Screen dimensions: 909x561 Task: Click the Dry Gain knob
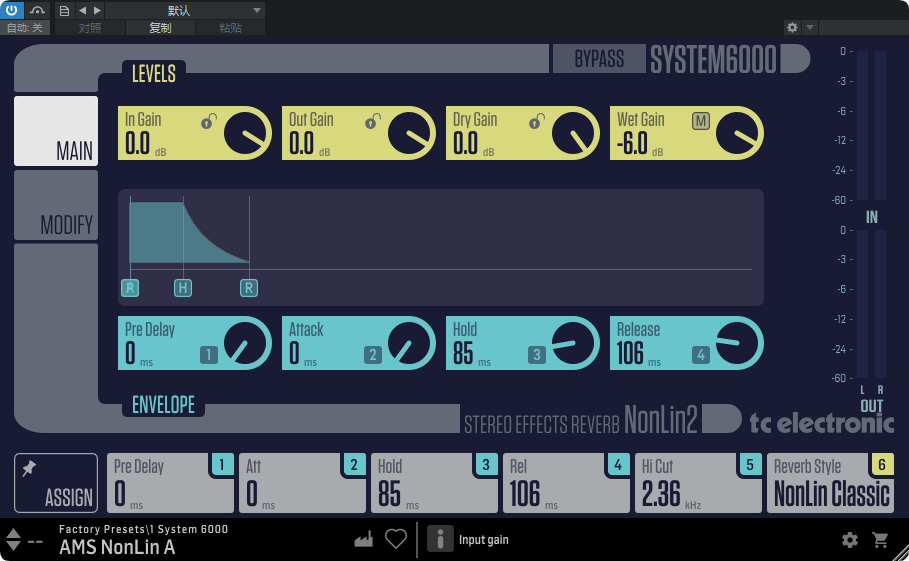tap(573, 133)
